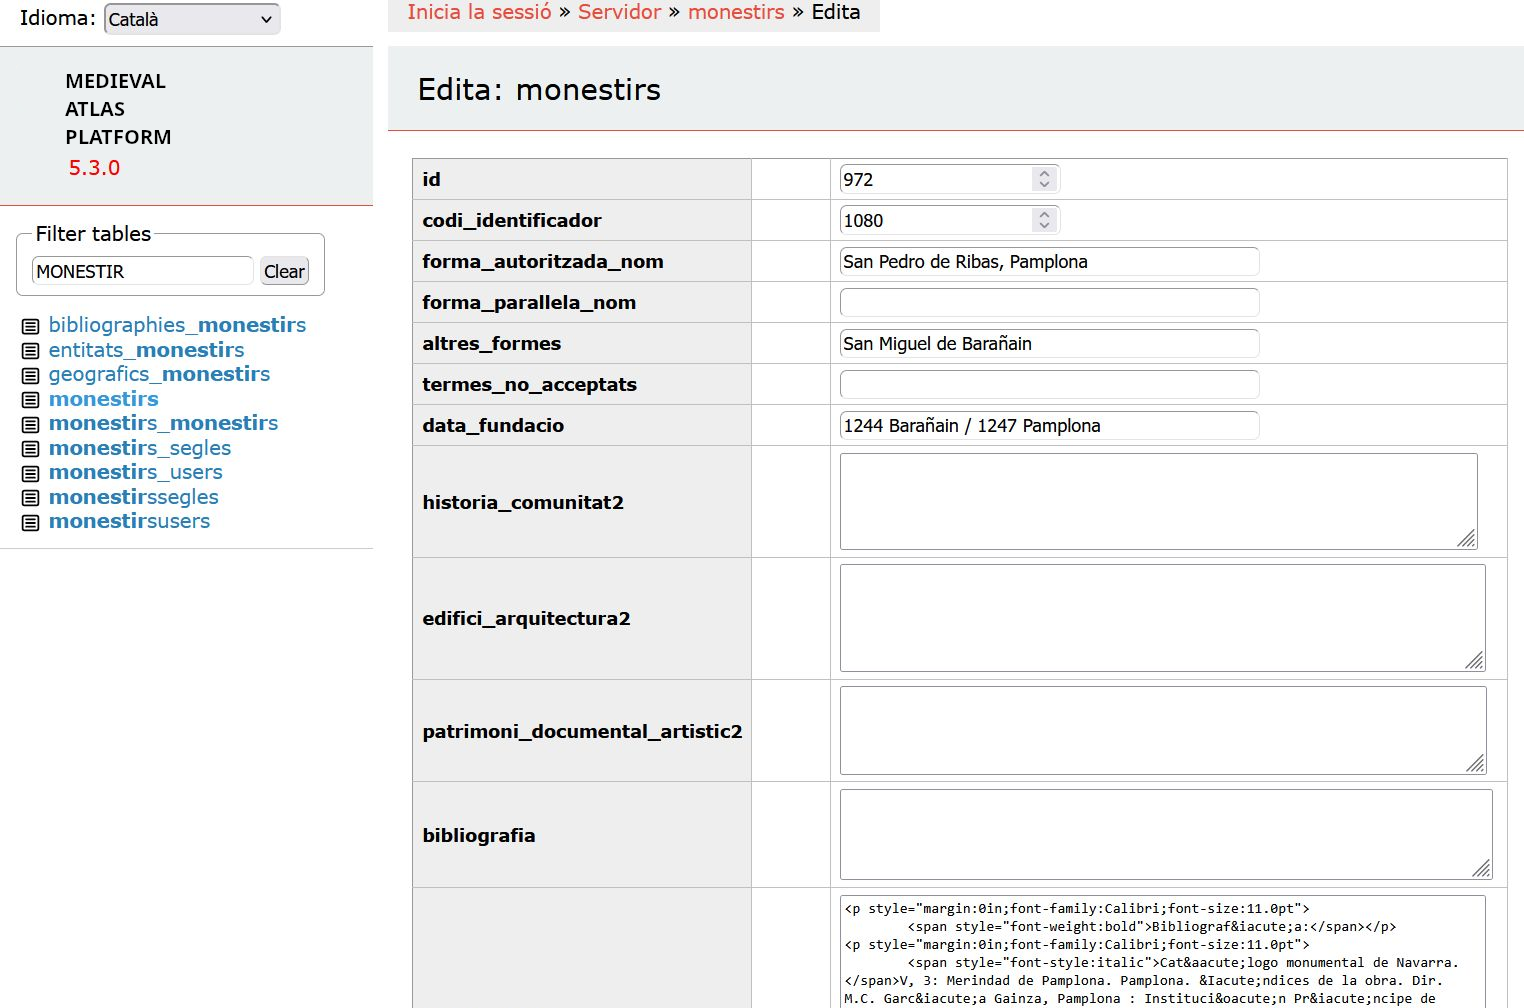Click the table icon beside monestirs_monestirs
Screen dimensions: 1524x1008
29,423
